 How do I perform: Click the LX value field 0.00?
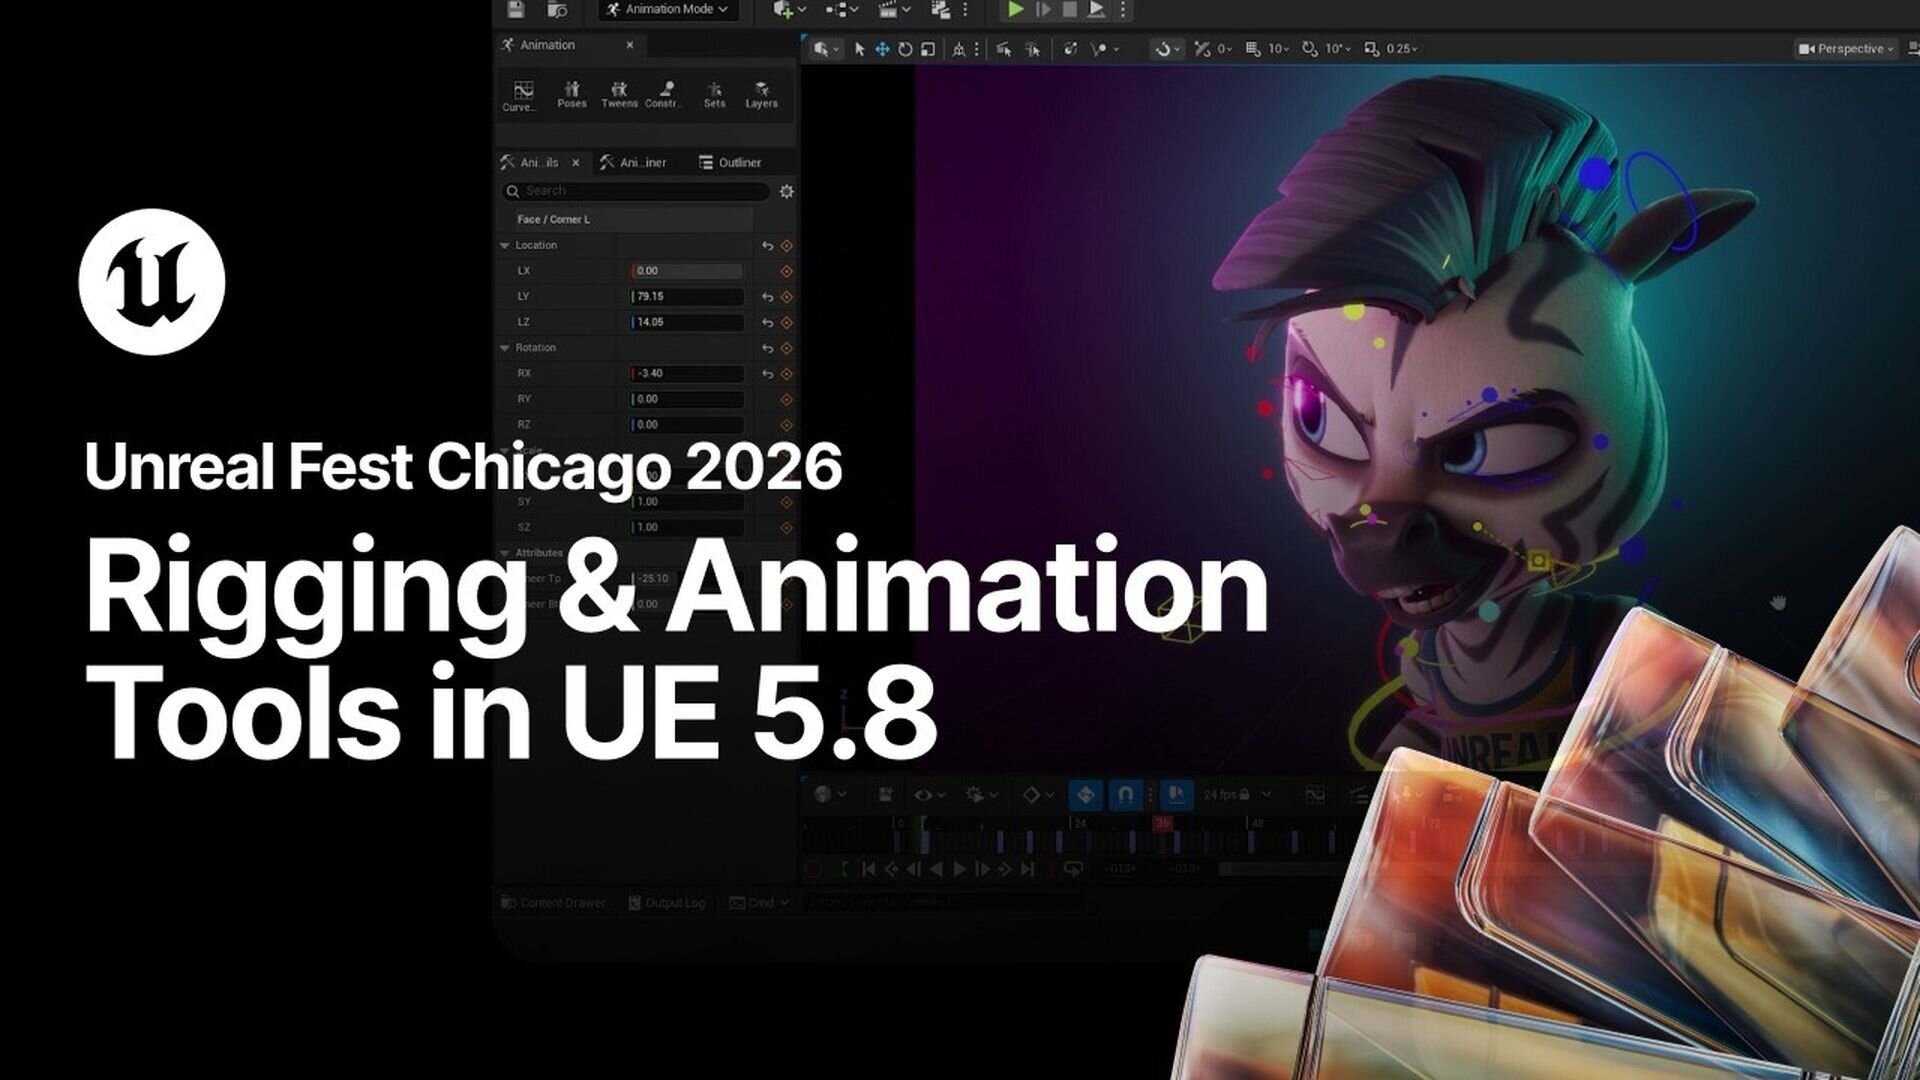[686, 271]
